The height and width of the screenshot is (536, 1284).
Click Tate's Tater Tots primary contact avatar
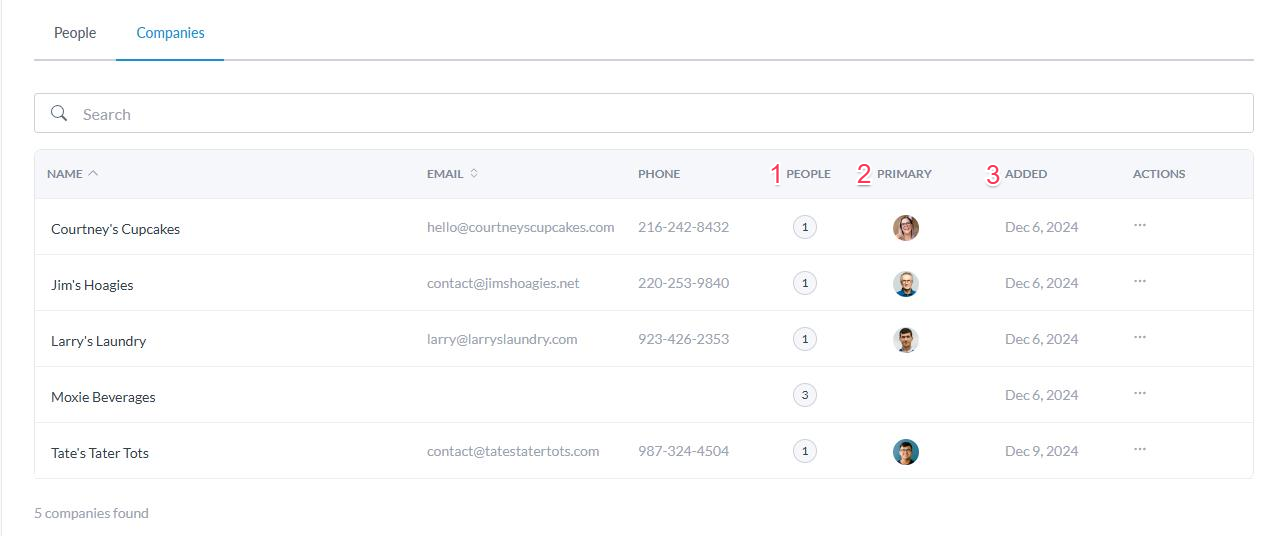point(905,452)
